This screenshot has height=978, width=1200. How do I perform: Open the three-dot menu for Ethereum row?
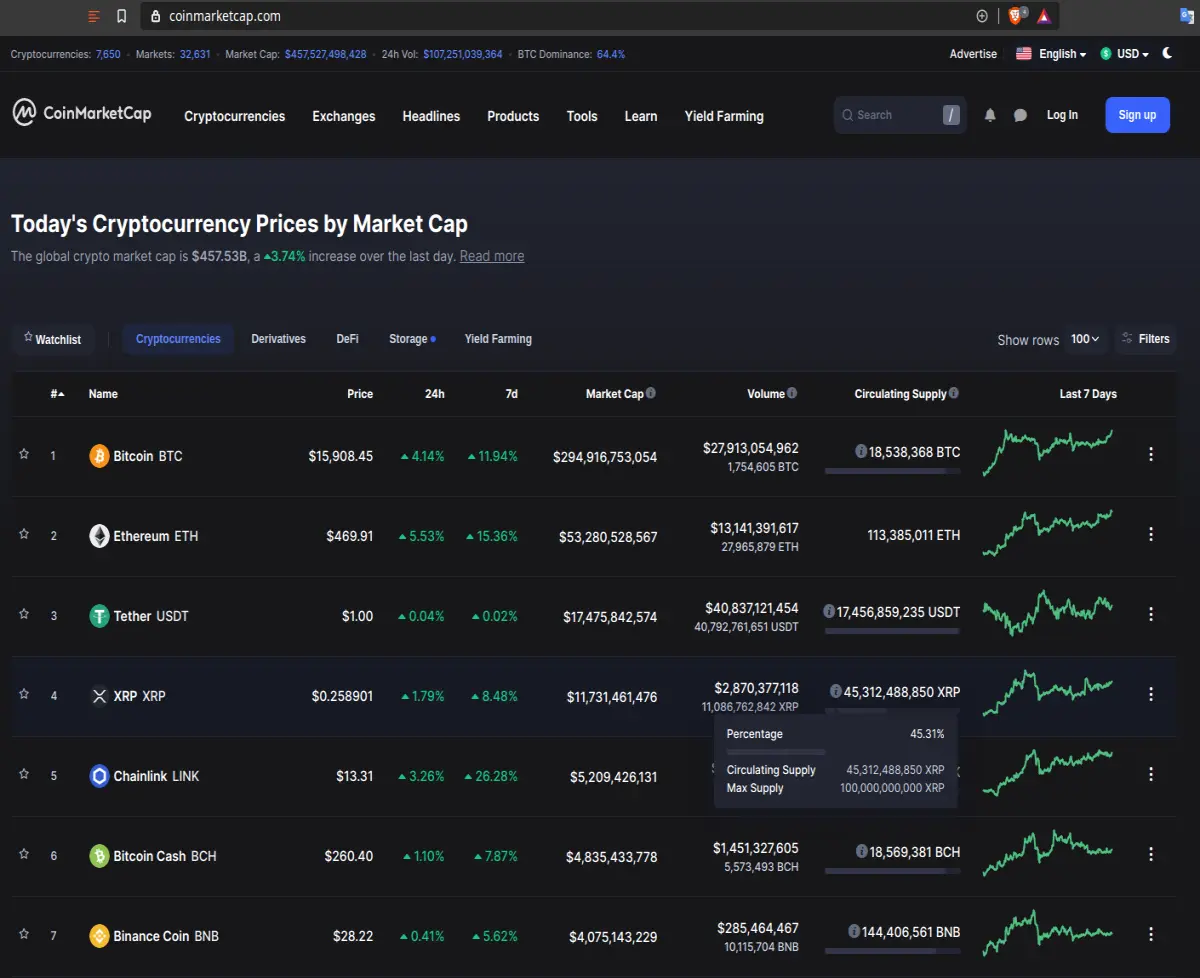(1150, 534)
